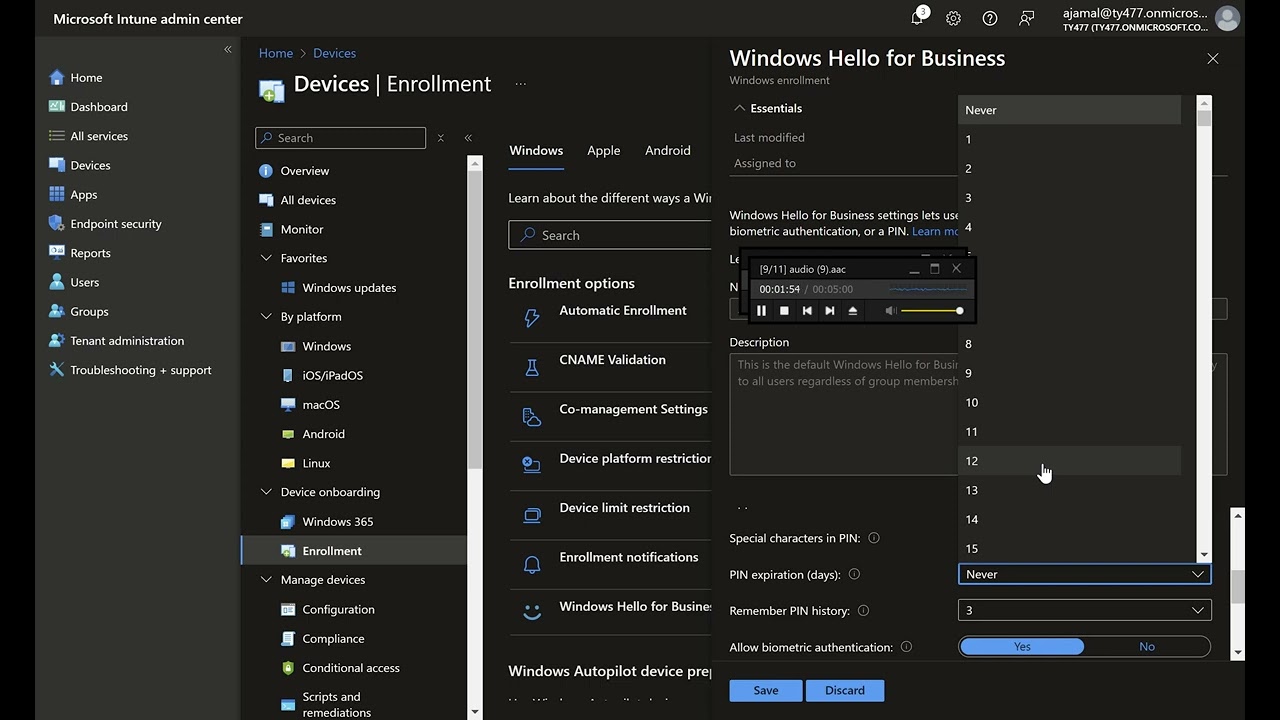Viewport: 1280px width, 720px height.
Task: Click the audio player waveform progress bar
Action: (x=929, y=289)
